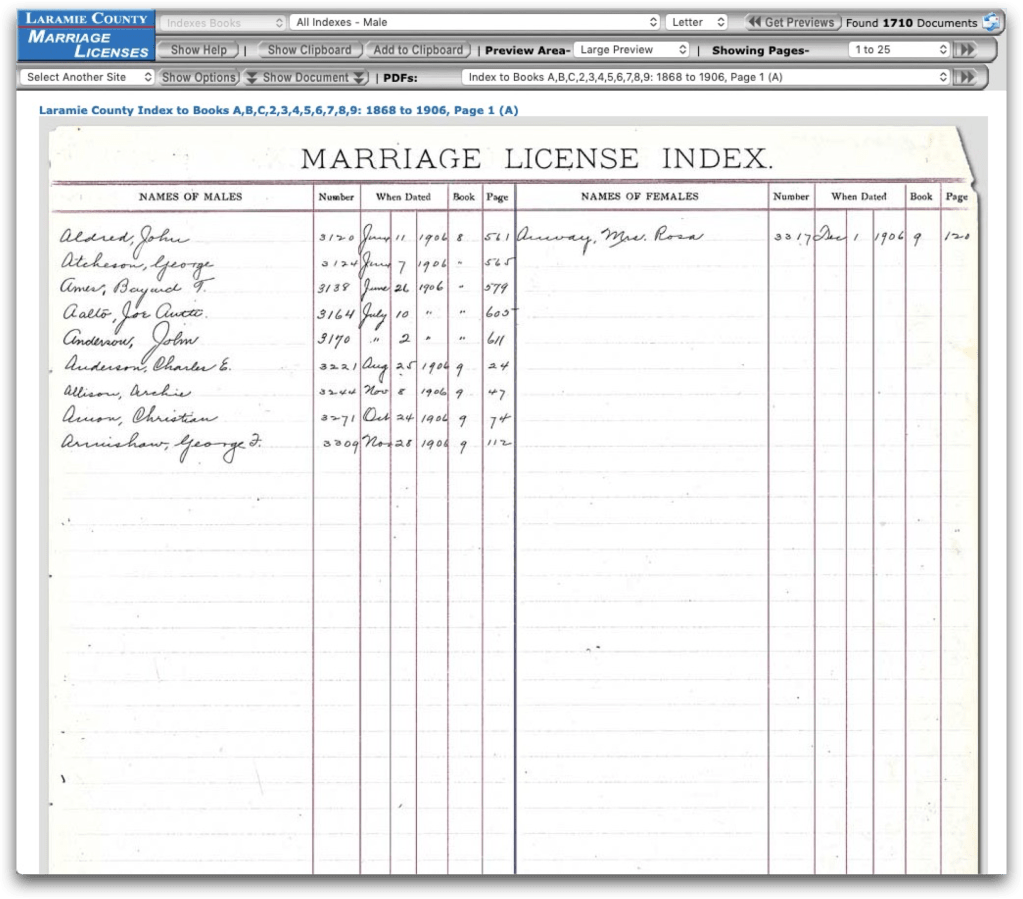The image size is (1023, 899).
Task: Open the PDFs index page dropdown
Action: [x=706, y=77]
